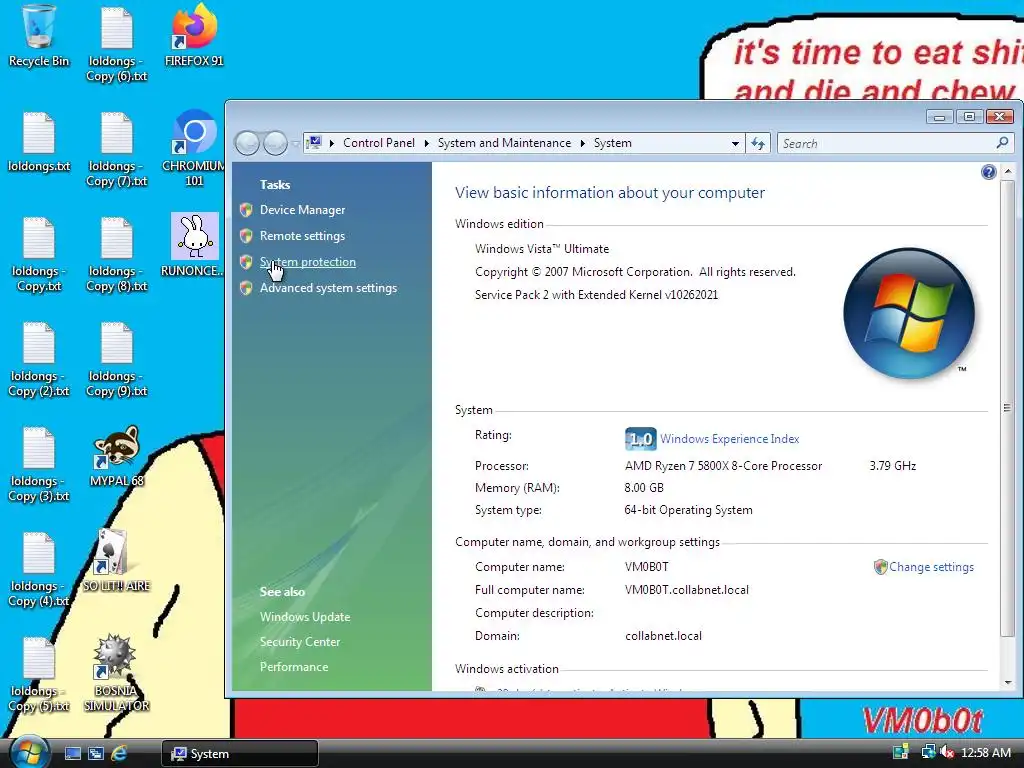The height and width of the screenshot is (768, 1024).
Task: Open System protection task link
Action: pos(308,262)
